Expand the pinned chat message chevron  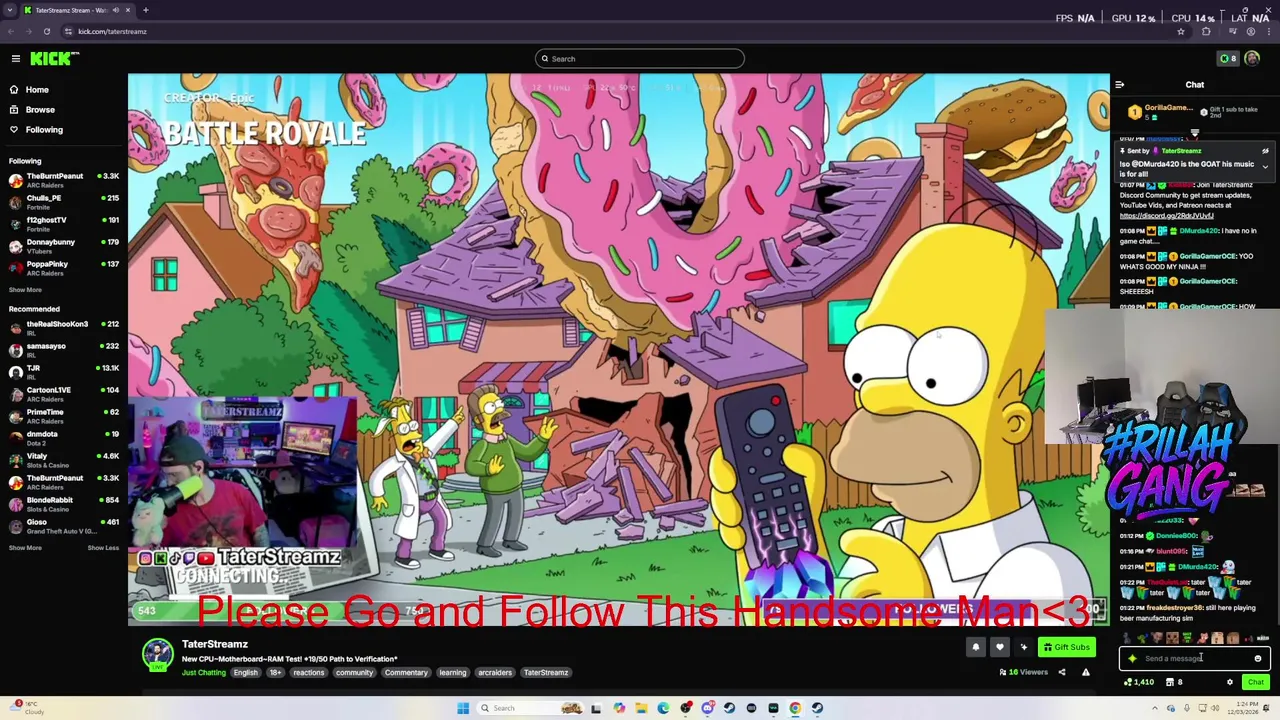[x=1265, y=167]
